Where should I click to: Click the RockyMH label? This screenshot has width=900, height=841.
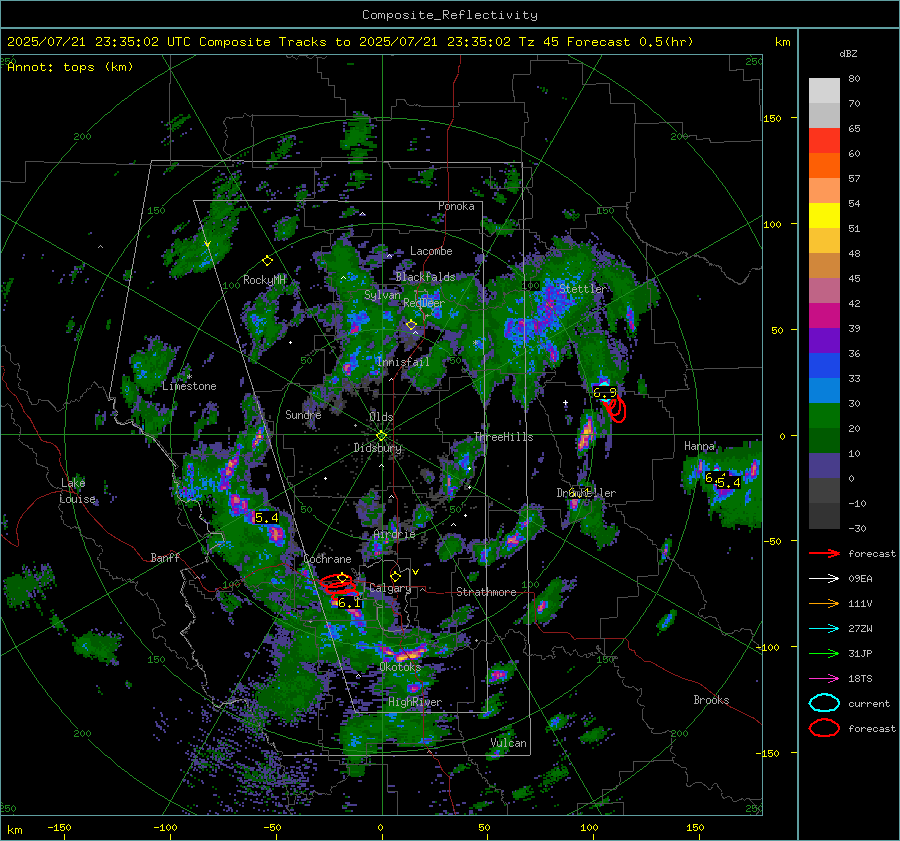[264, 280]
